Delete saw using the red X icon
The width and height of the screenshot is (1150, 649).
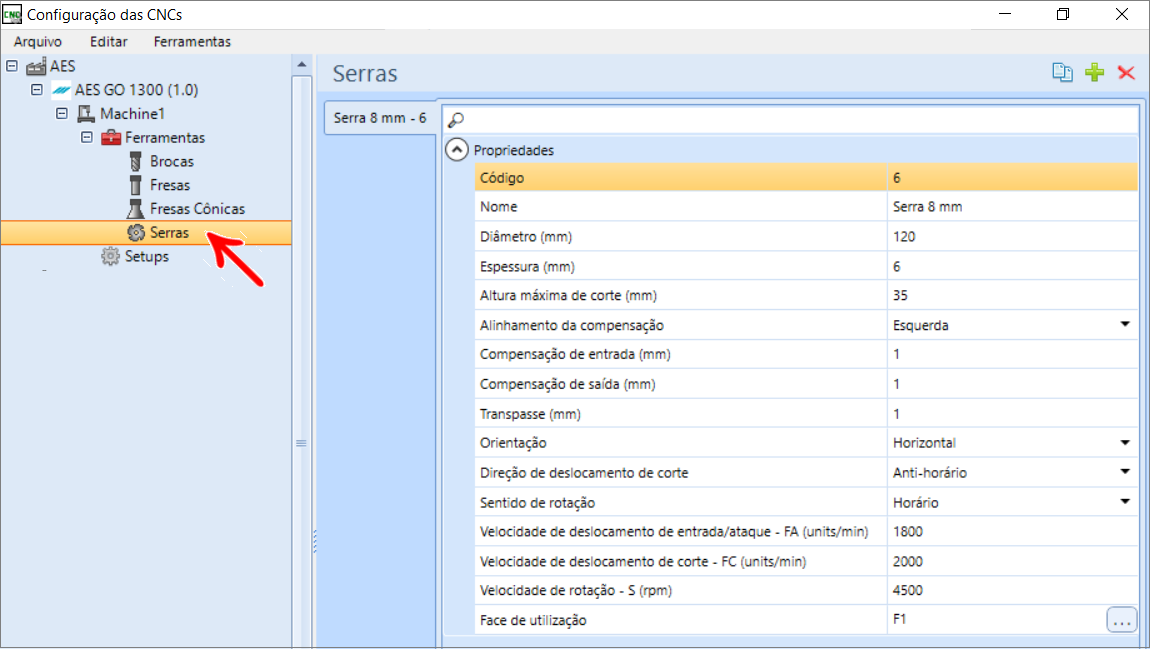(1127, 72)
